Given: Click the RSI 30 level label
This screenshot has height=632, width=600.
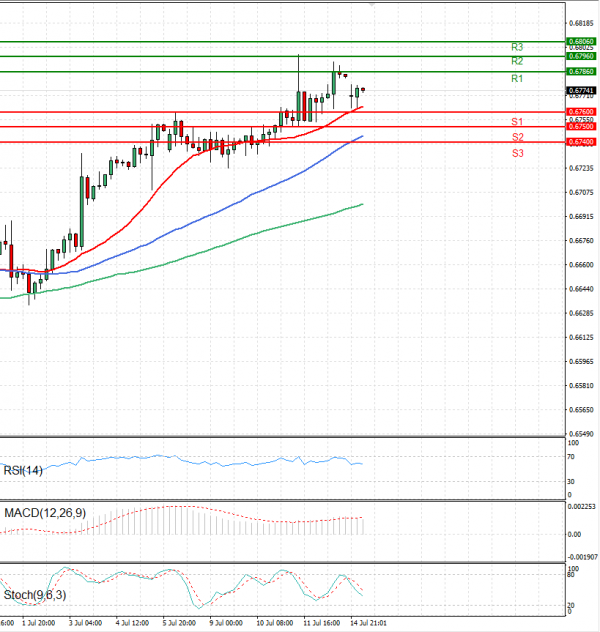Looking at the screenshot, I should pos(571,482).
